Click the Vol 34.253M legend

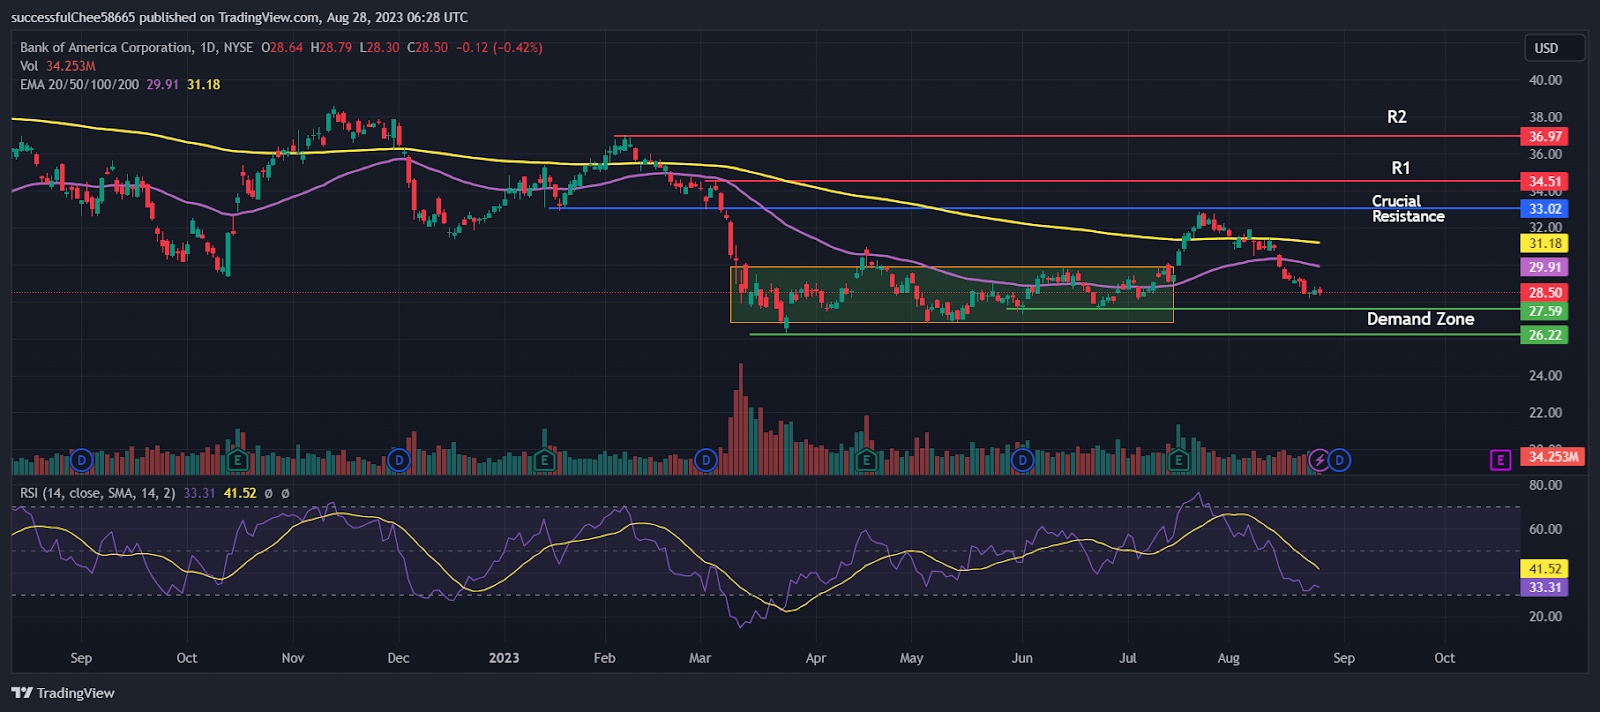[58, 66]
